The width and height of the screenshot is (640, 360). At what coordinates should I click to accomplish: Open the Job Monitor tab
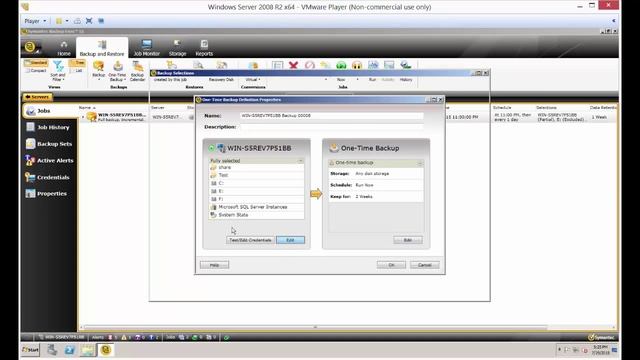[147, 48]
